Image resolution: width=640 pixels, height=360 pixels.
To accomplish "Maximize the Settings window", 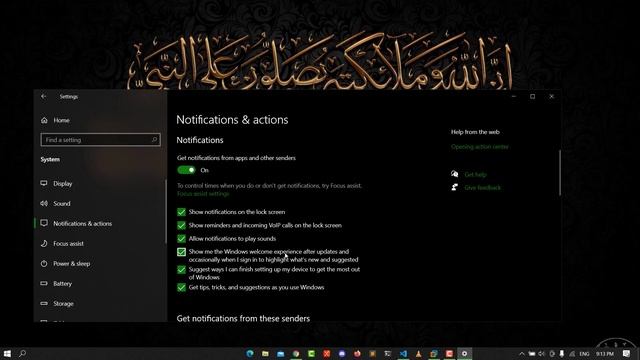I will tap(532, 96).
